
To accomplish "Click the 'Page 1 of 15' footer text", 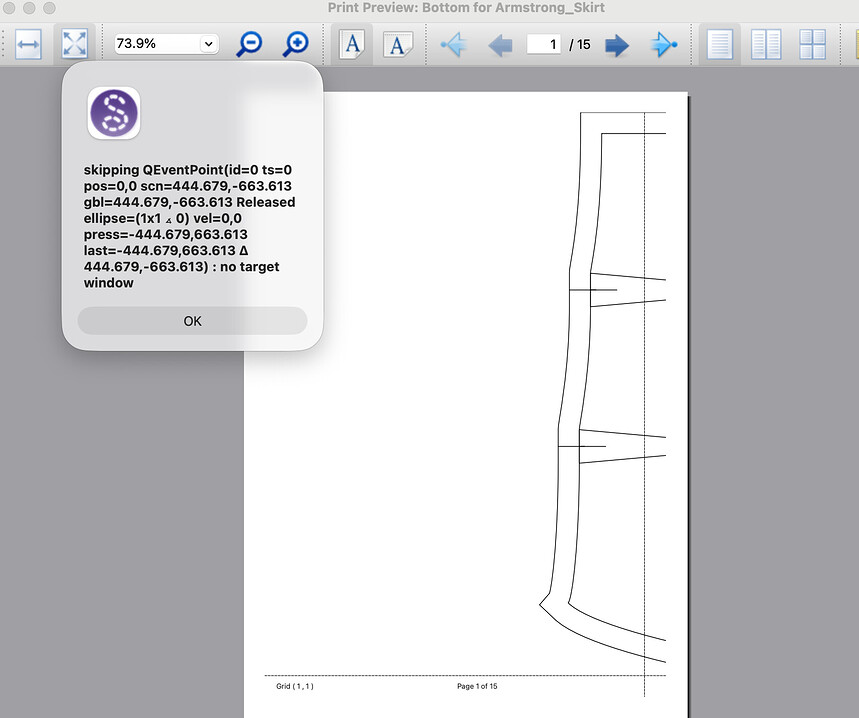I will [x=477, y=686].
